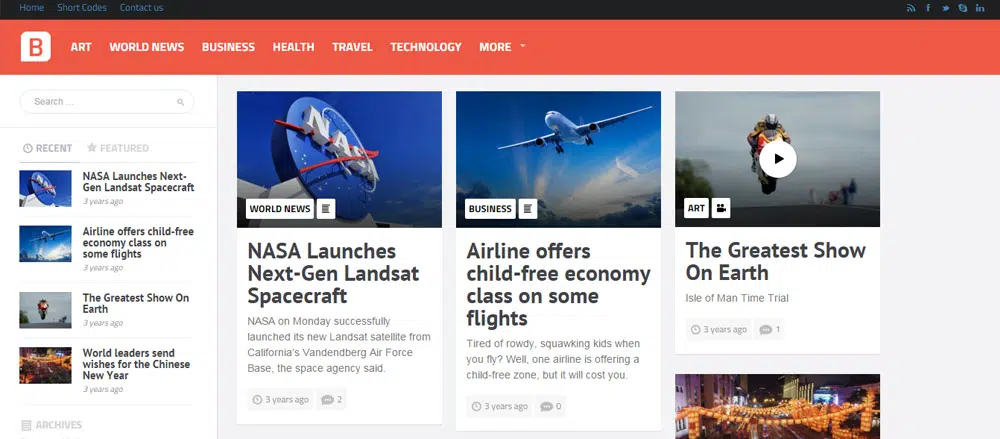1000x439 pixels.
Task: Open the Short Codes link
Action: point(82,8)
